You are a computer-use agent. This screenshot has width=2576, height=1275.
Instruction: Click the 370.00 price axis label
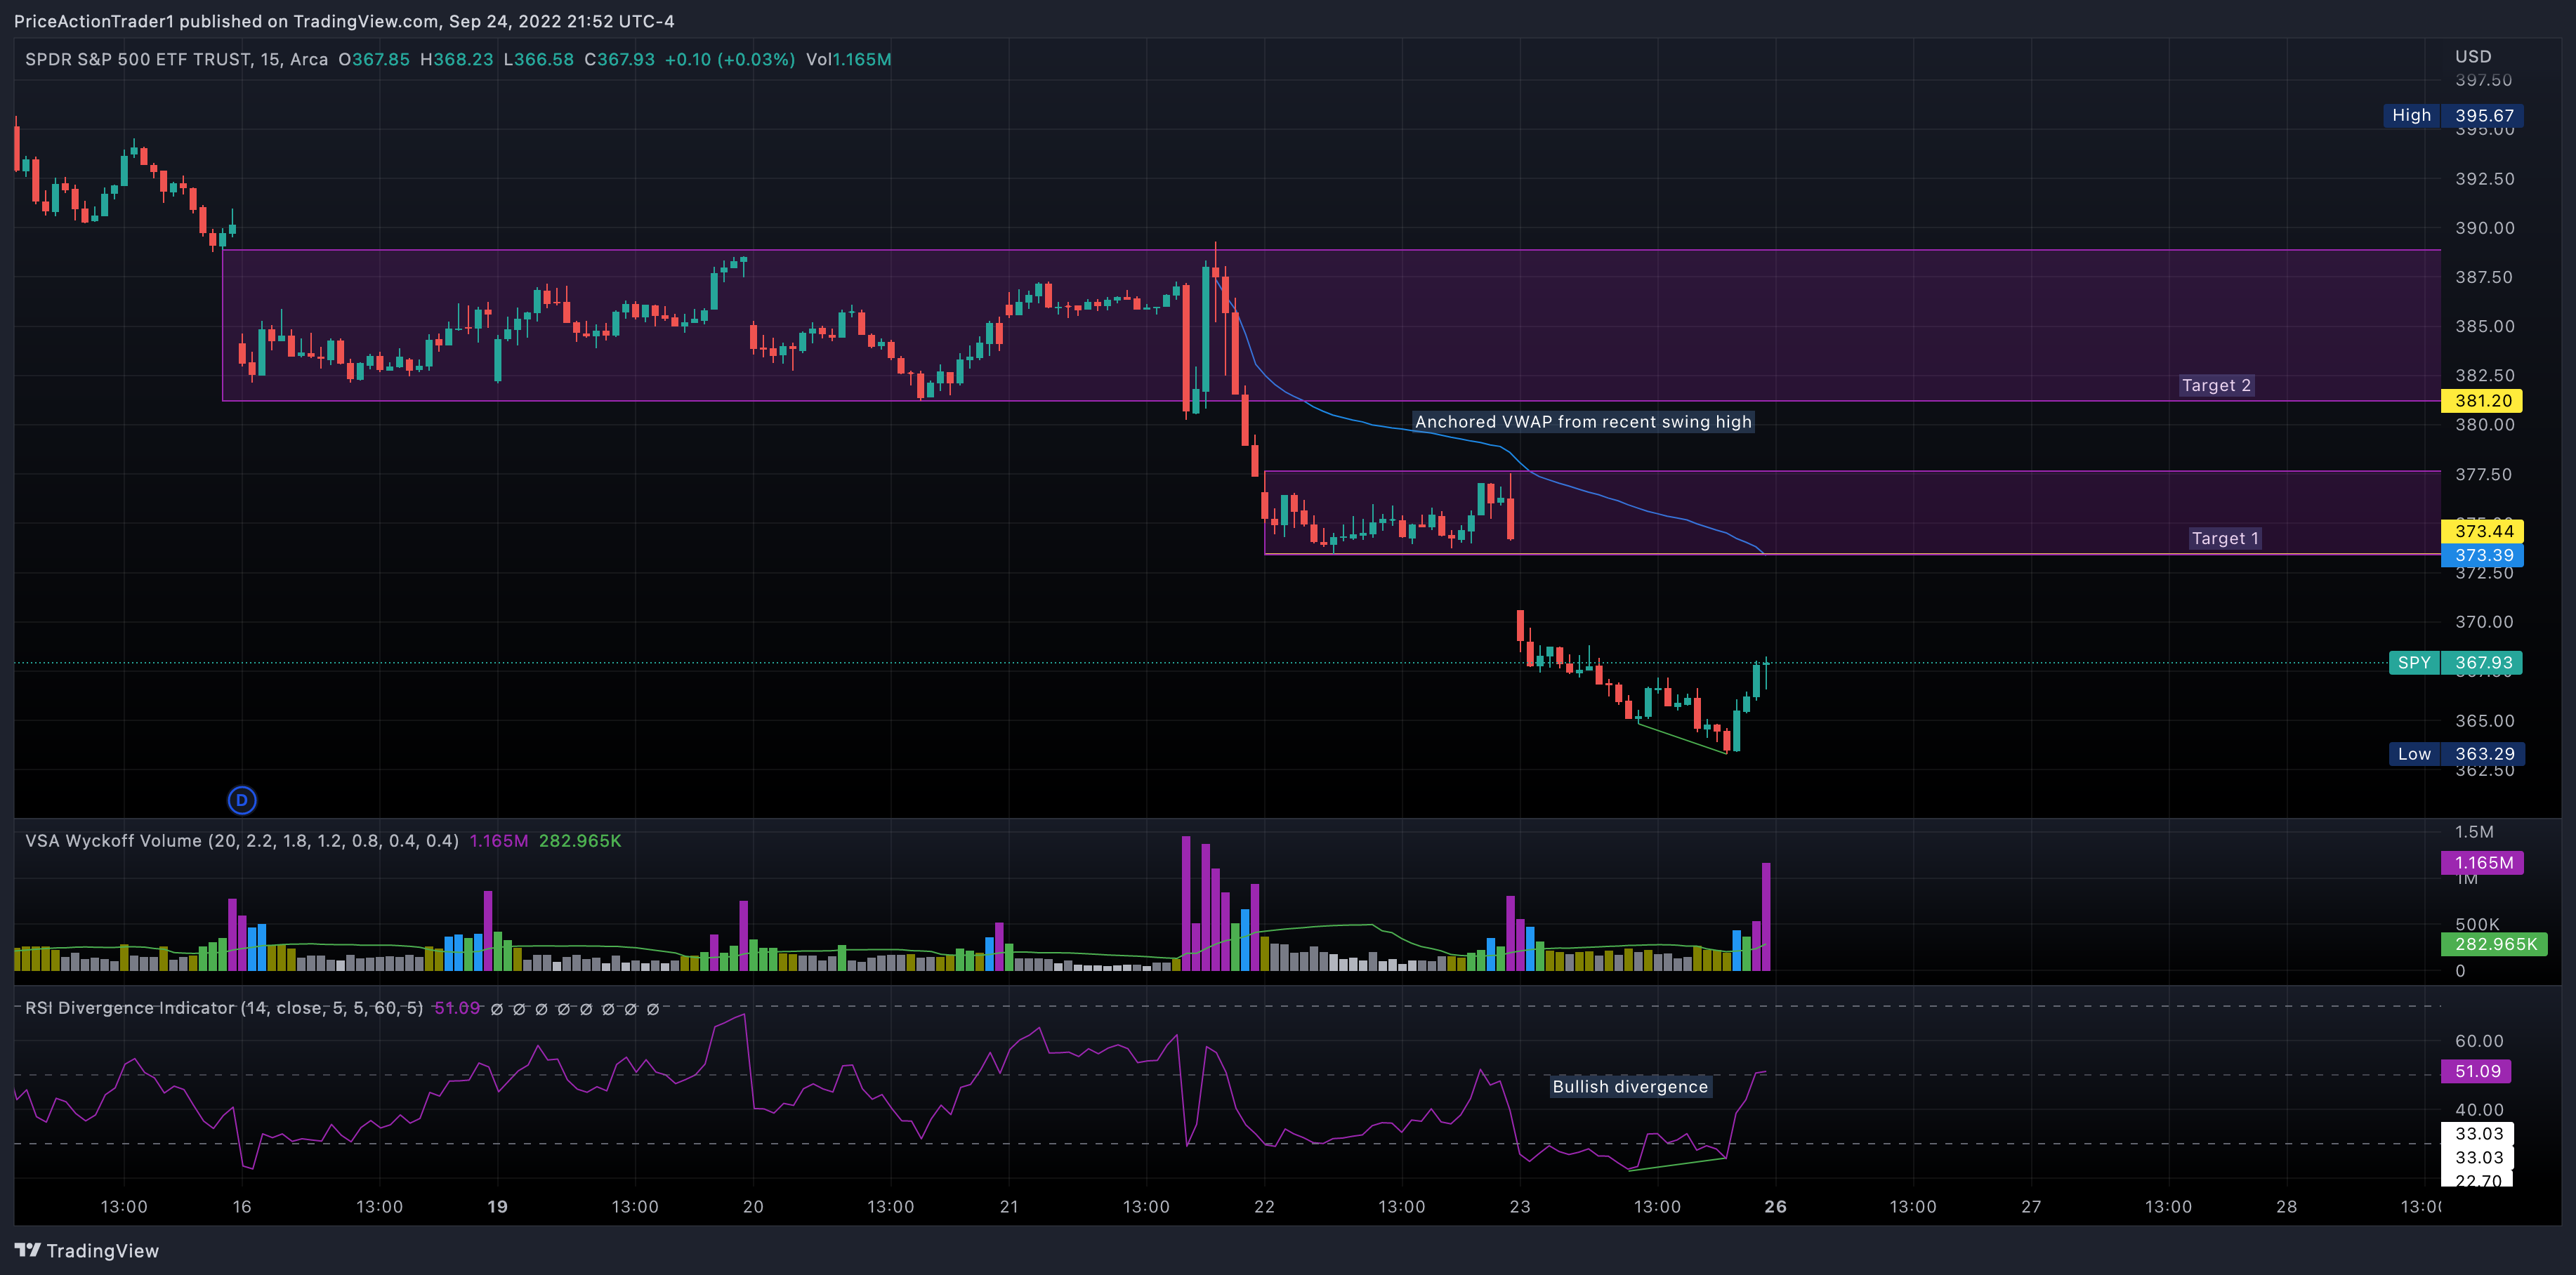tap(2484, 622)
